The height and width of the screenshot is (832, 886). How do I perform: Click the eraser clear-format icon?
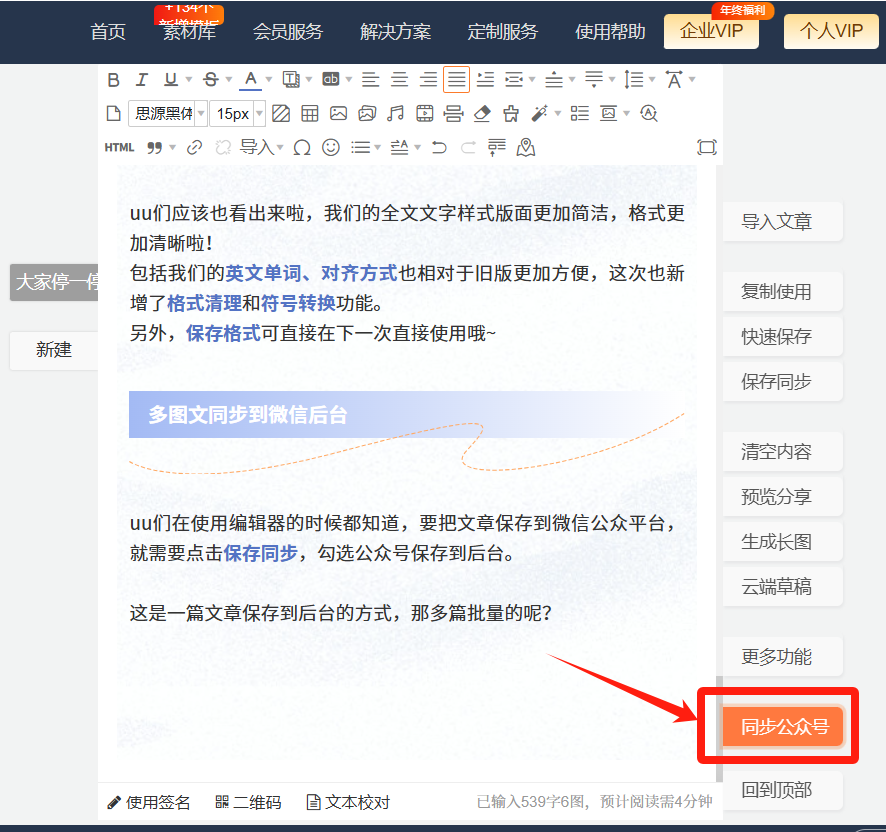coord(482,114)
